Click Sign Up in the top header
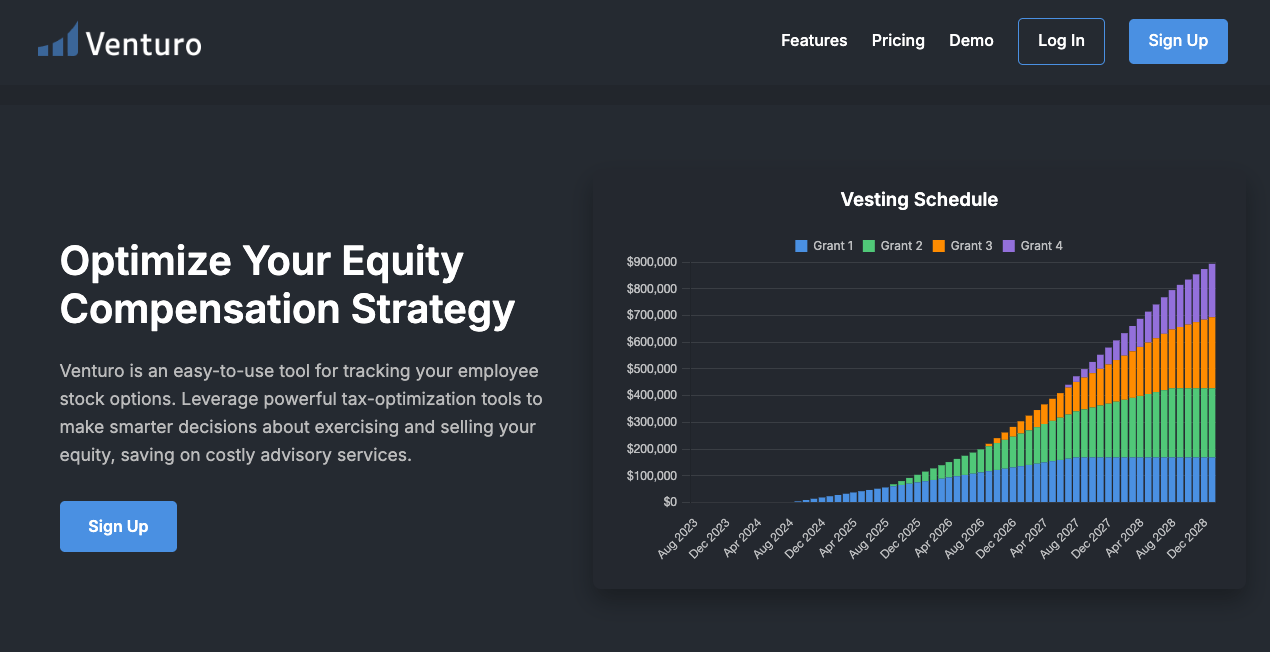The width and height of the screenshot is (1270, 652). 1178,41
